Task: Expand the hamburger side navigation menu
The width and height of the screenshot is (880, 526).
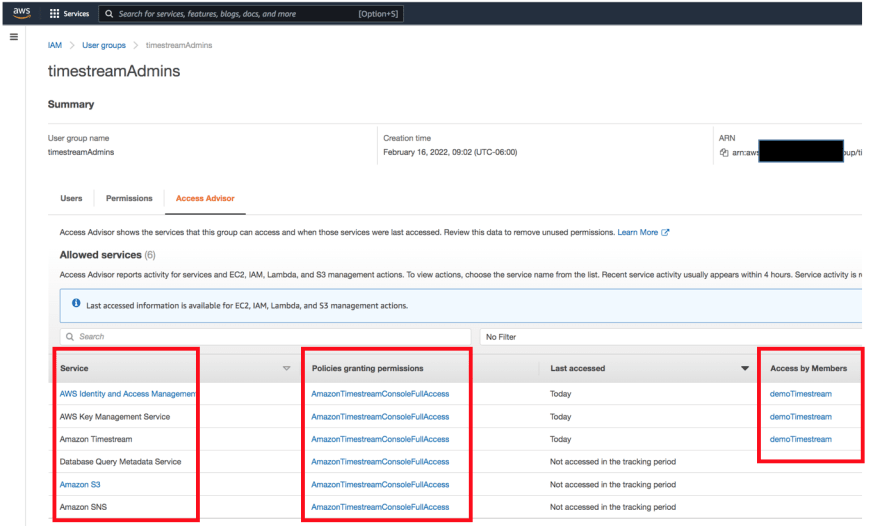Action: coord(14,37)
